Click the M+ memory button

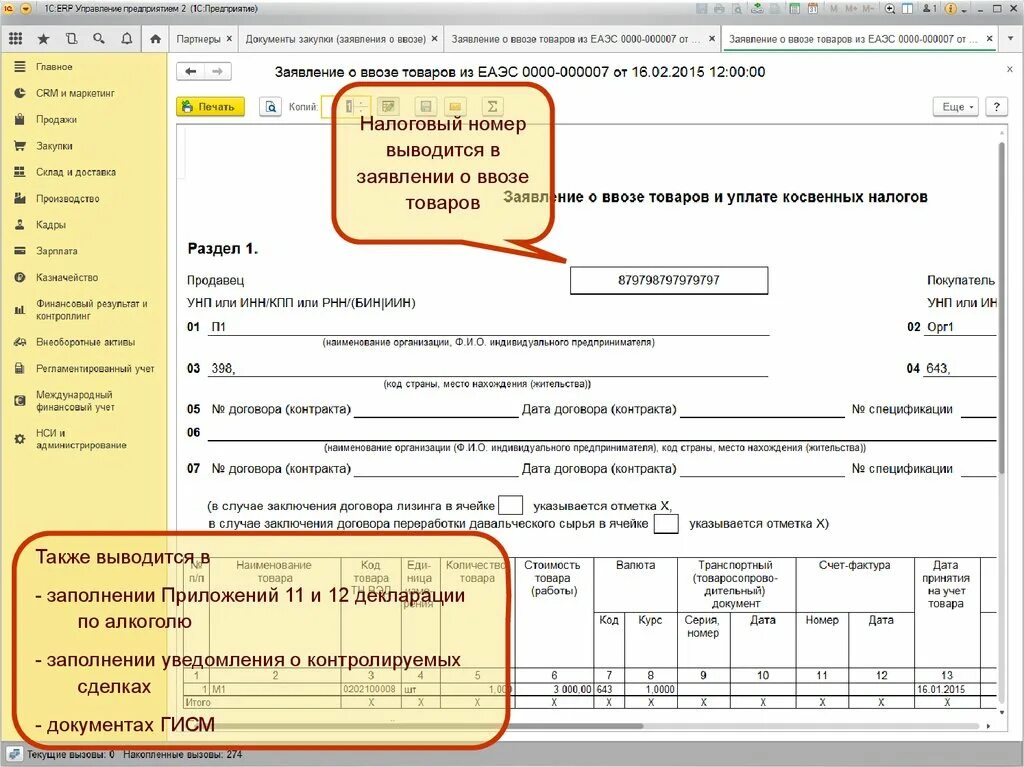[x=851, y=8]
